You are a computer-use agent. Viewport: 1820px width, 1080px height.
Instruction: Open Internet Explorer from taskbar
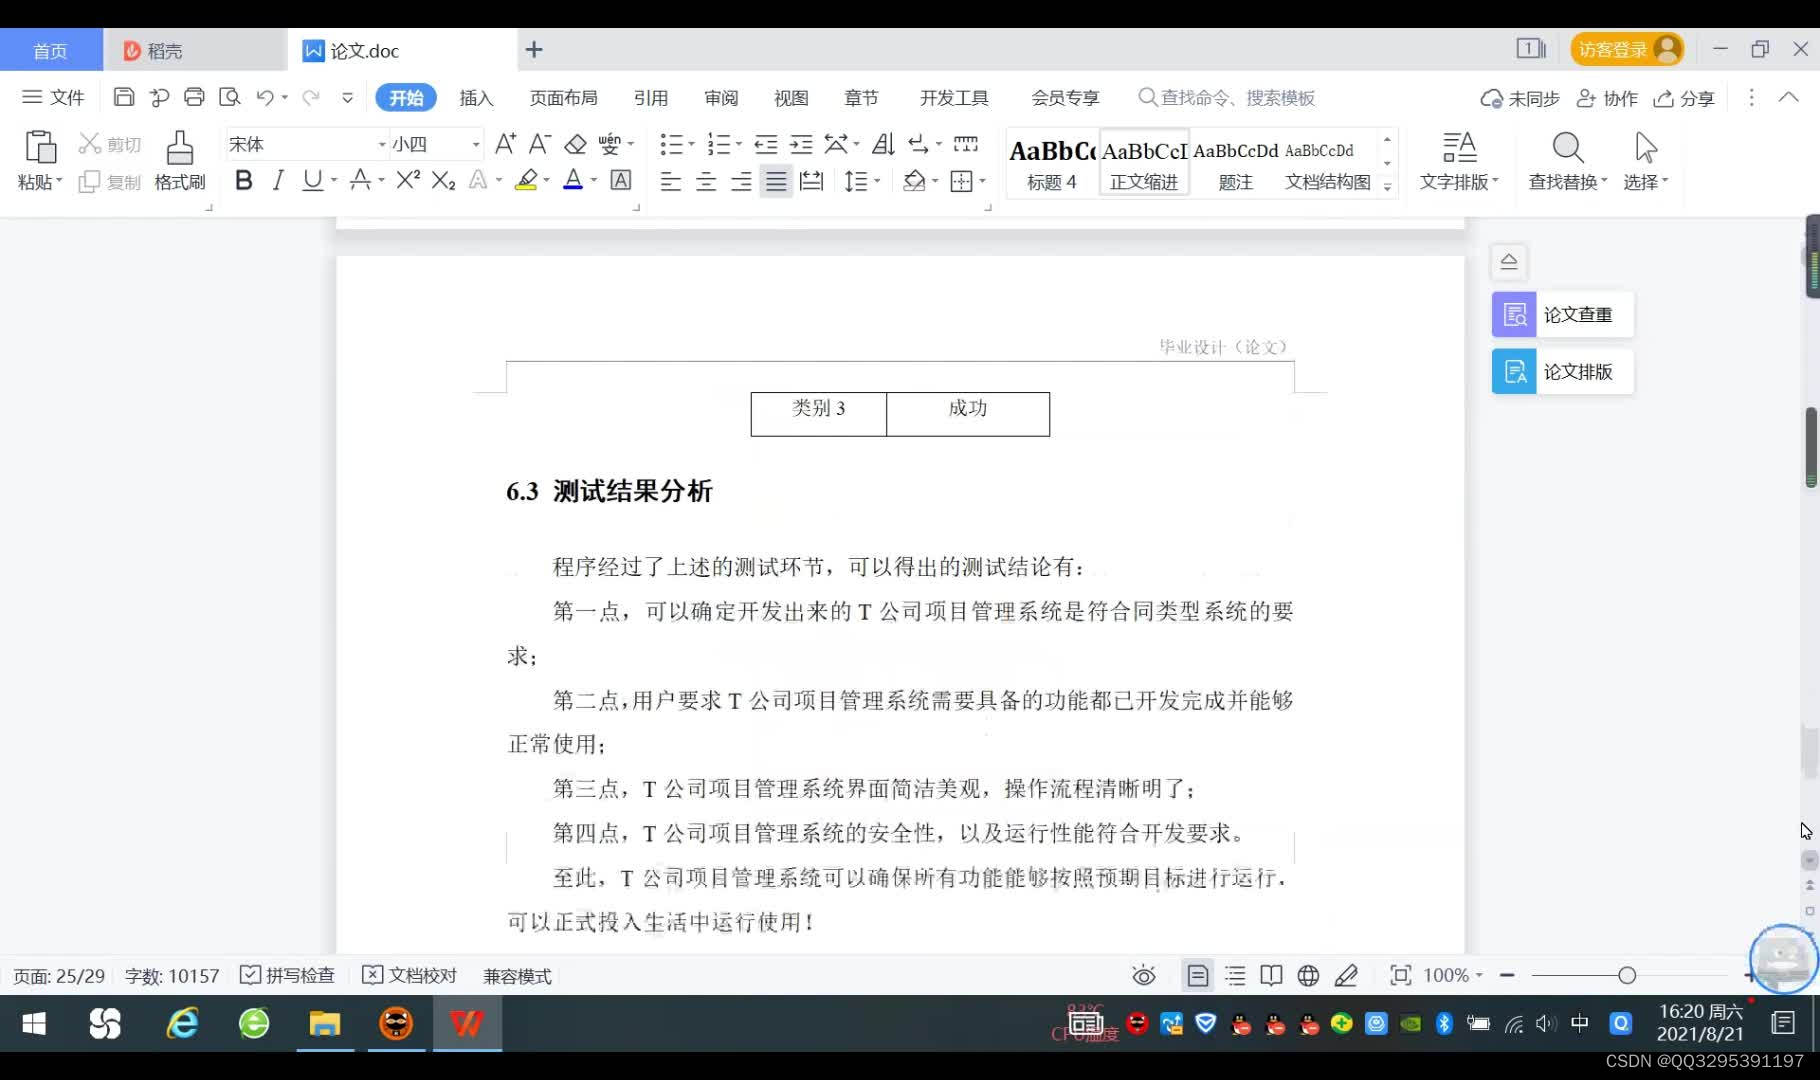tap(182, 1023)
